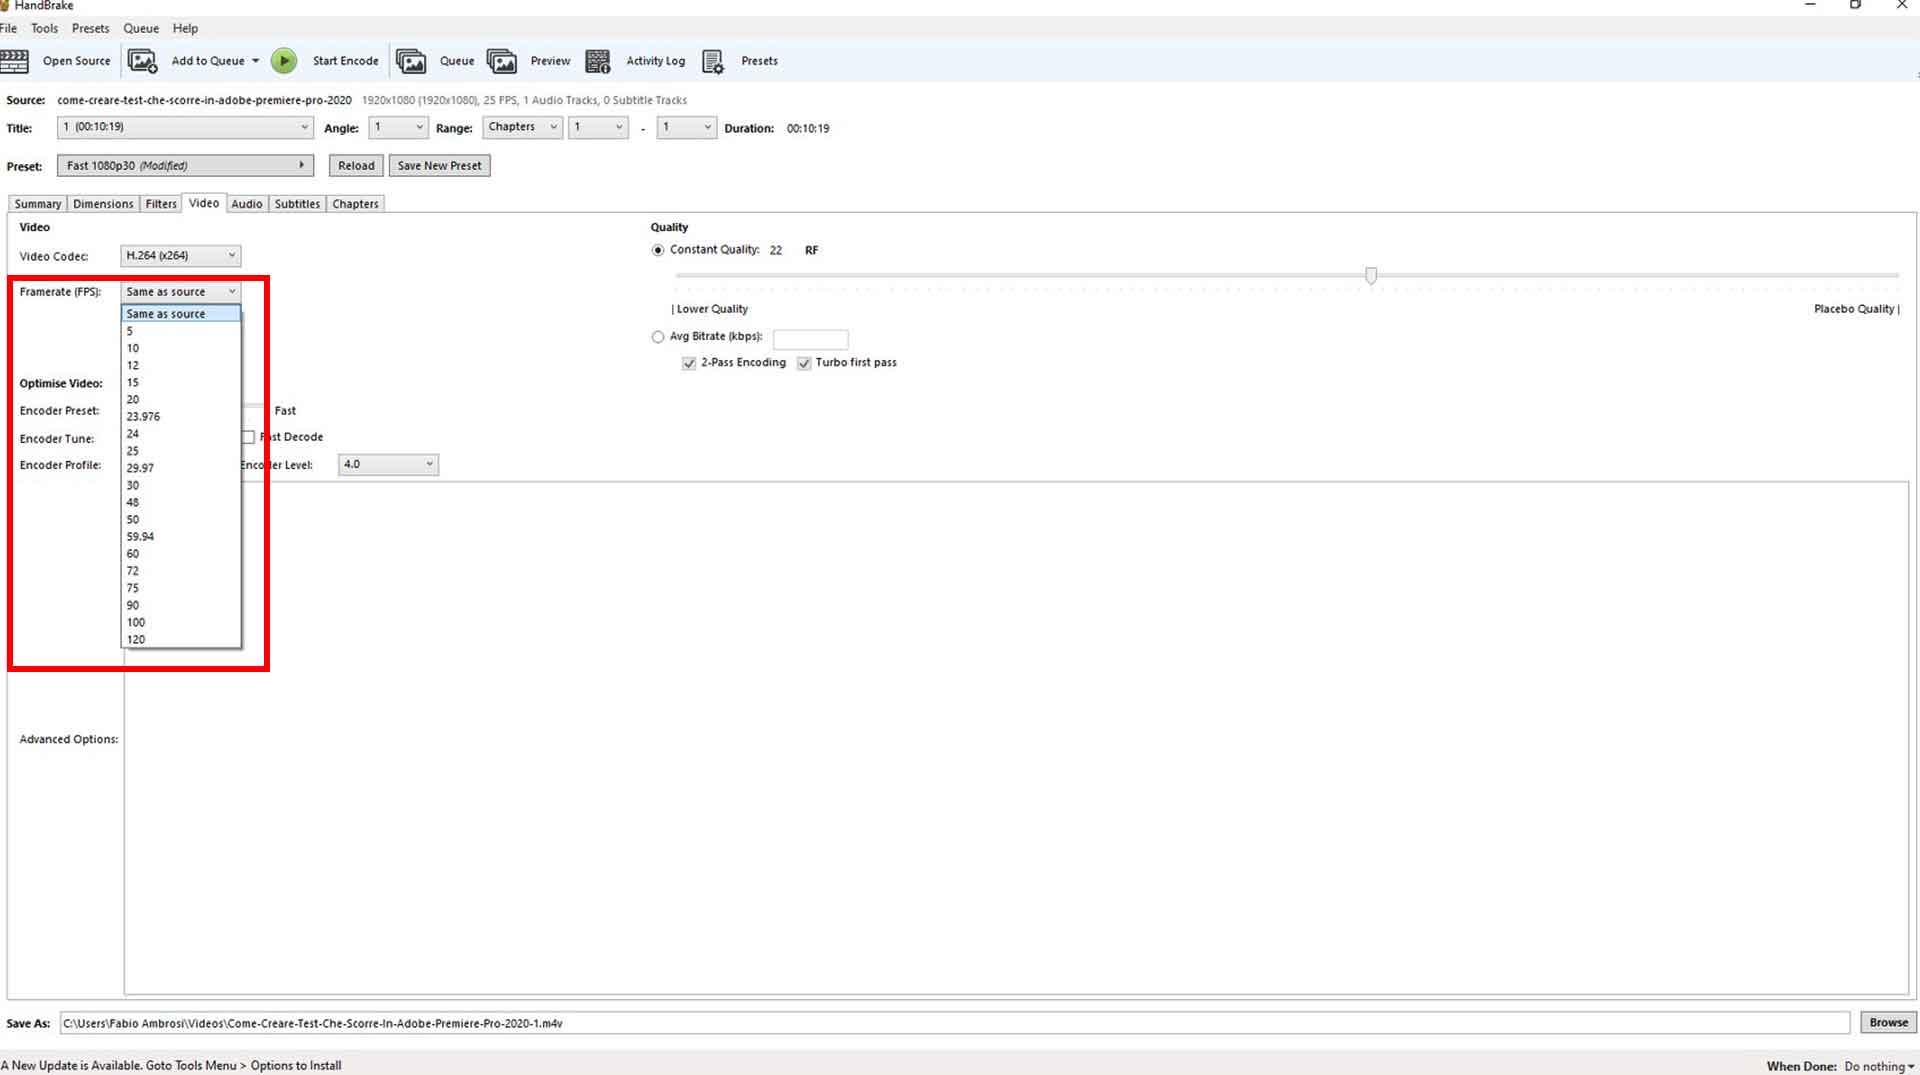
Task: Click the Constant Quality slider handle
Action: point(1371,275)
